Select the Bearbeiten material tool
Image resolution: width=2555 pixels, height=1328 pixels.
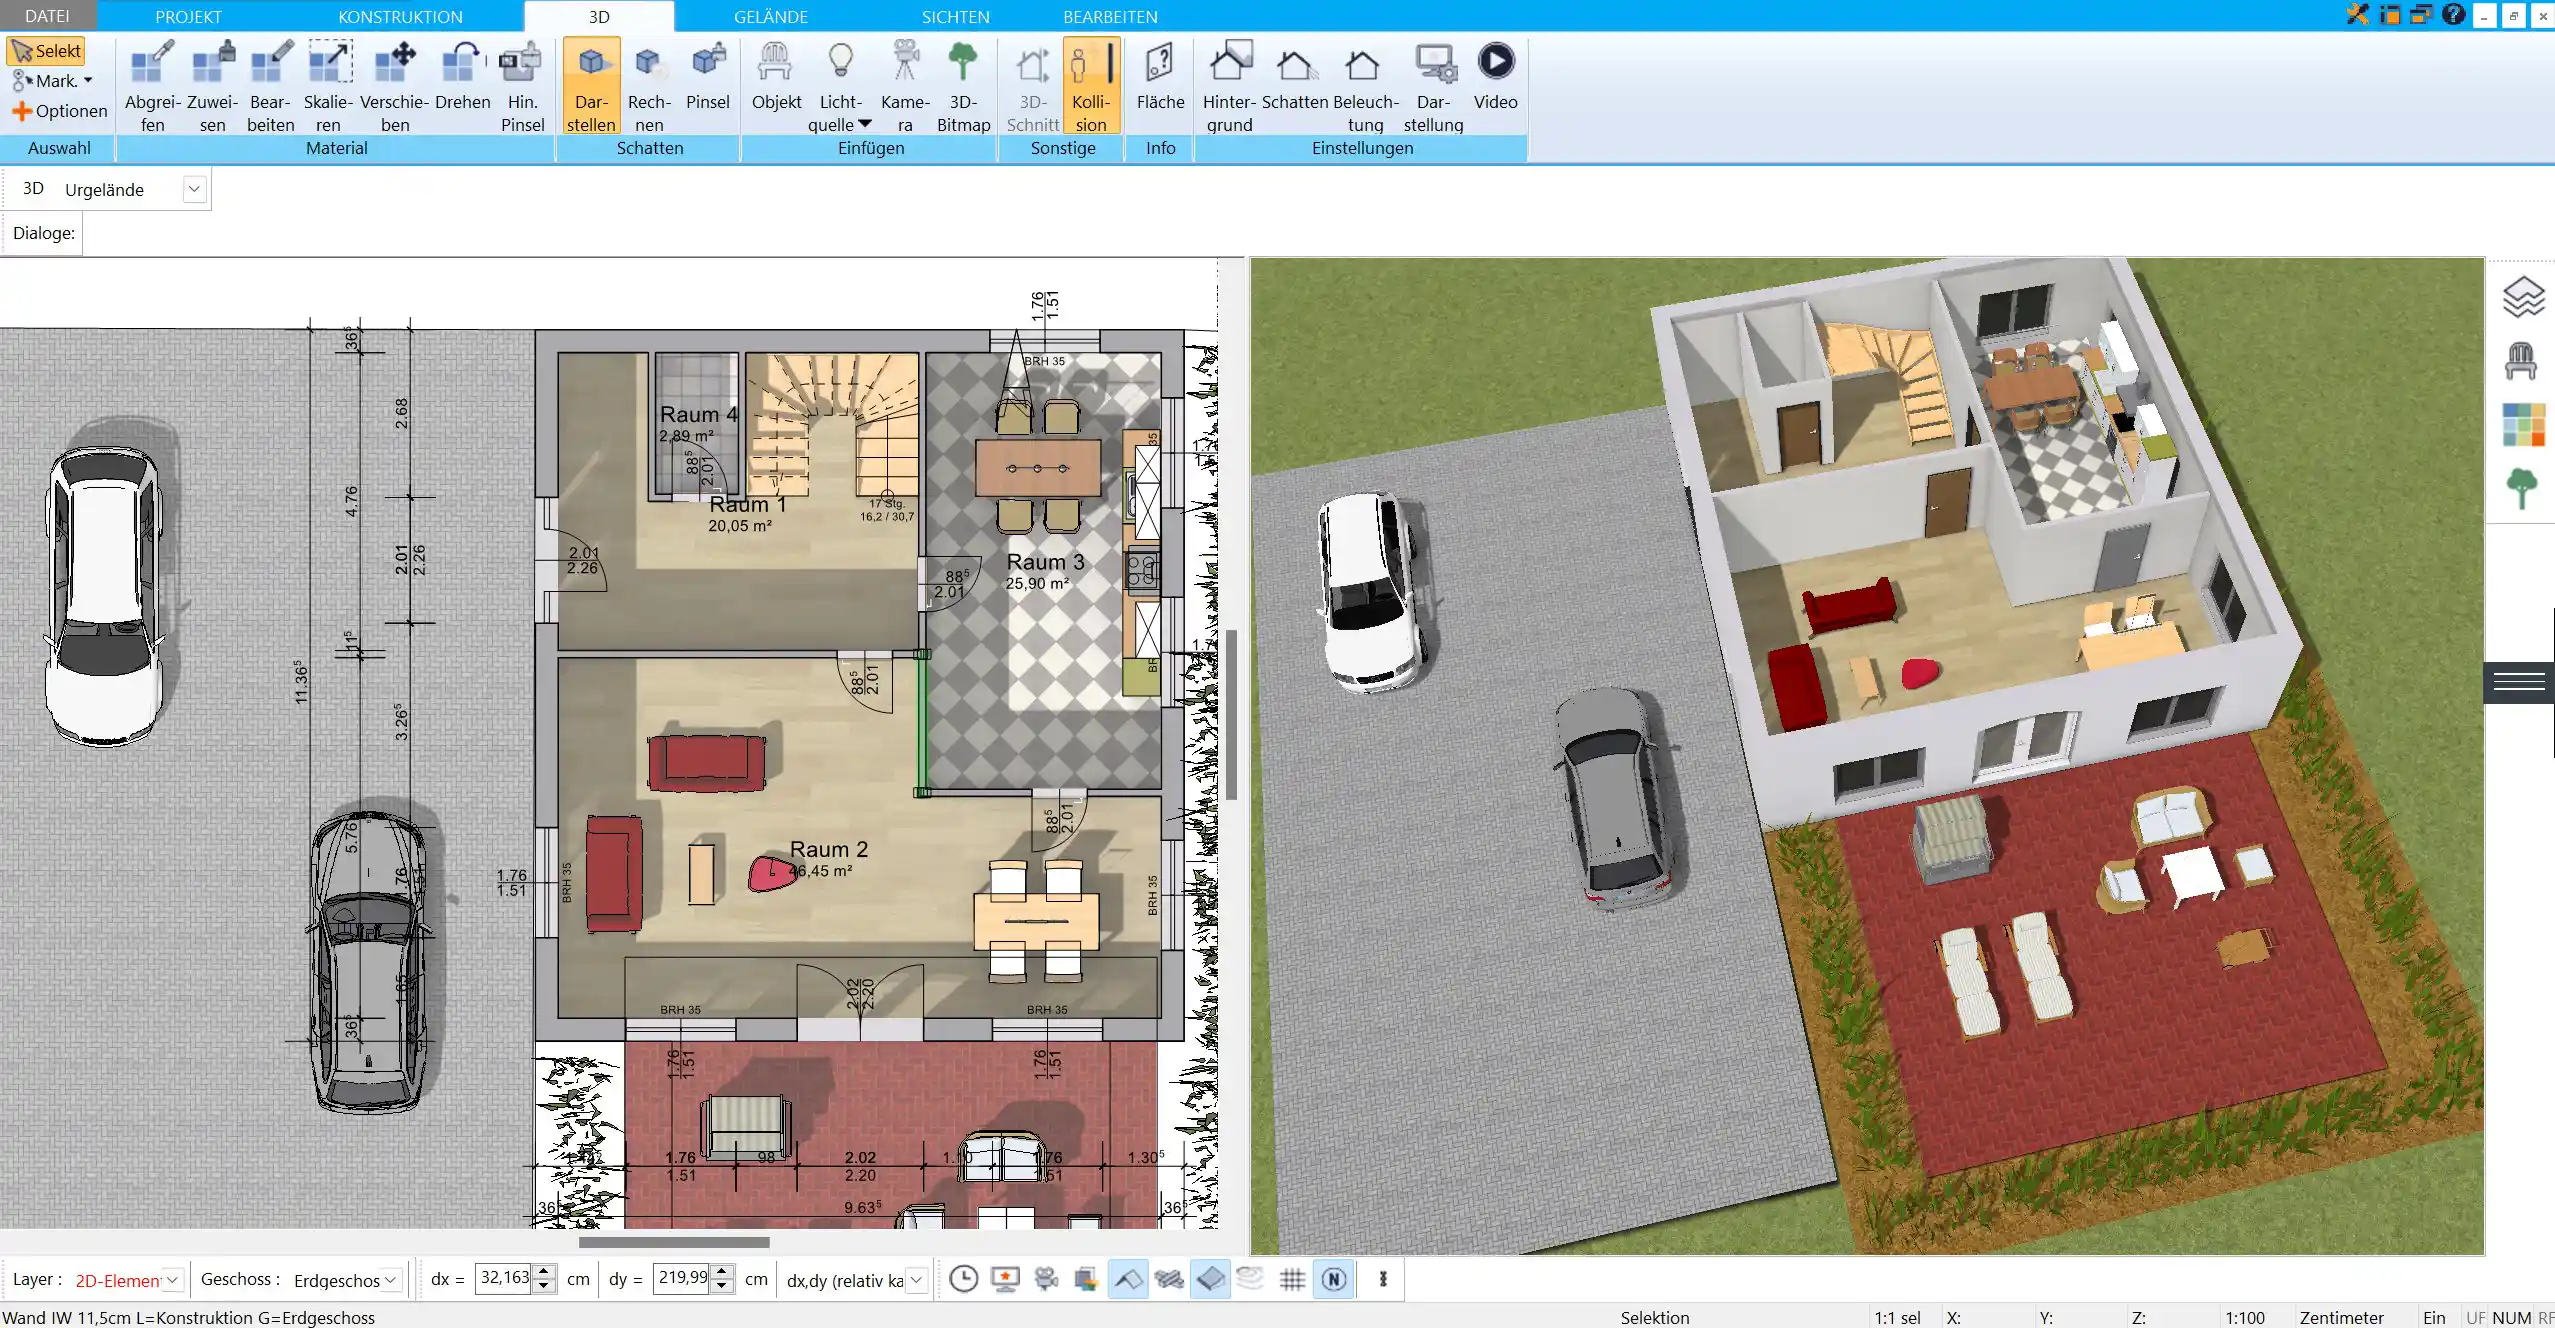click(x=271, y=86)
